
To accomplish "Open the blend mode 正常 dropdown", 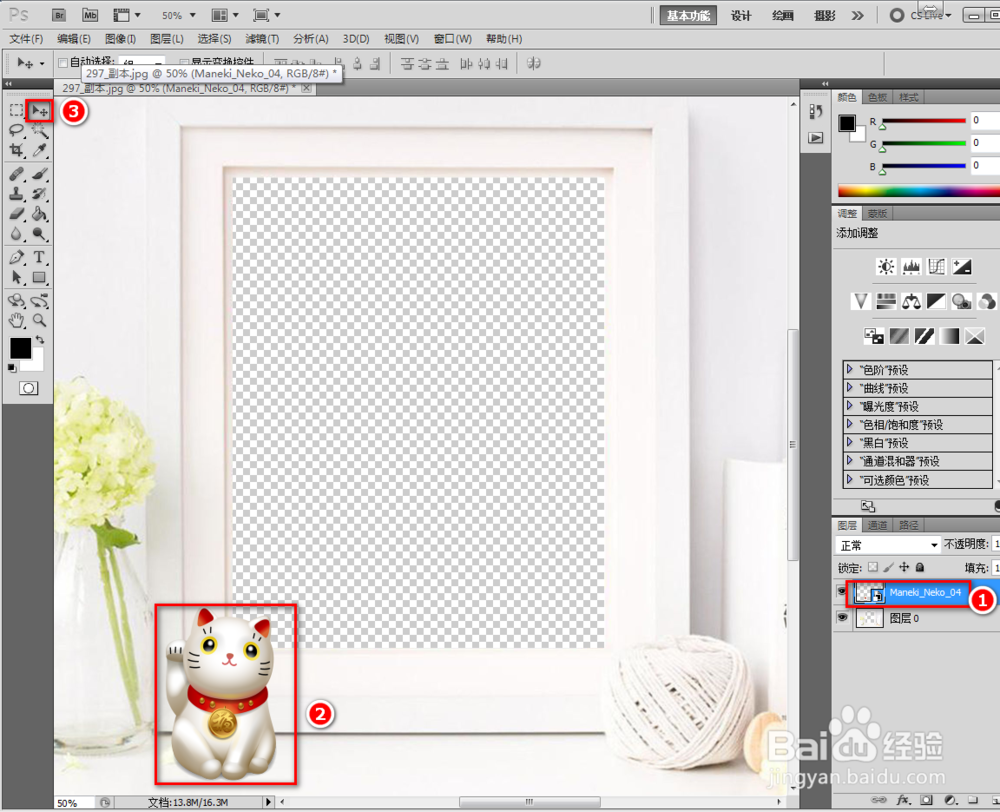I will point(888,545).
